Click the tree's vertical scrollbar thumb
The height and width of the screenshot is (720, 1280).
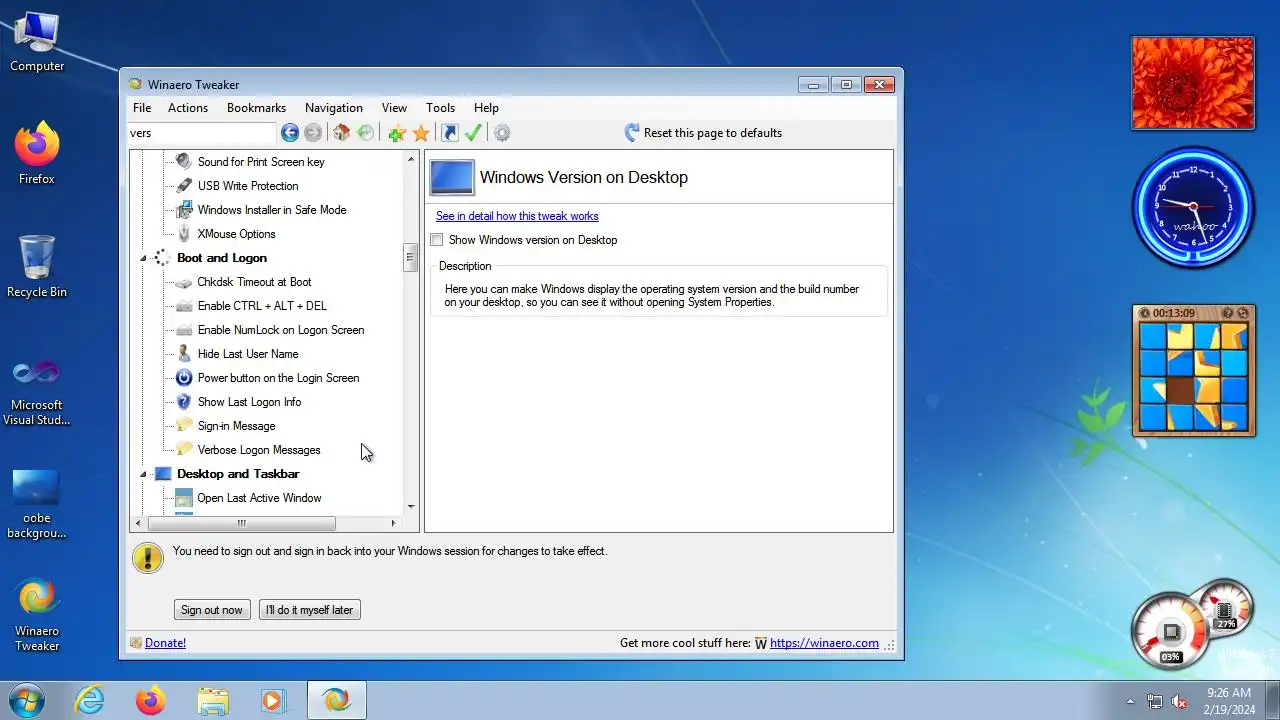point(410,258)
